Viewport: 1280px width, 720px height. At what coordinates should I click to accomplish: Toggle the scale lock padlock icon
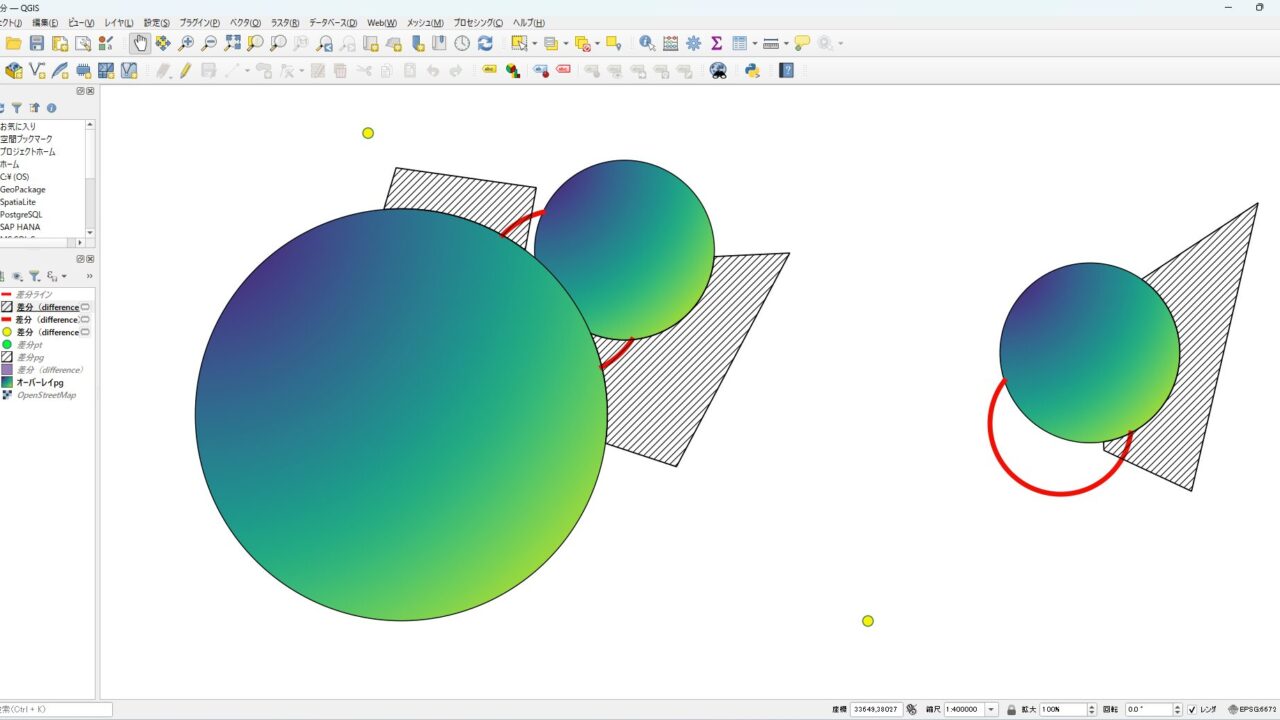point(1011,709)
